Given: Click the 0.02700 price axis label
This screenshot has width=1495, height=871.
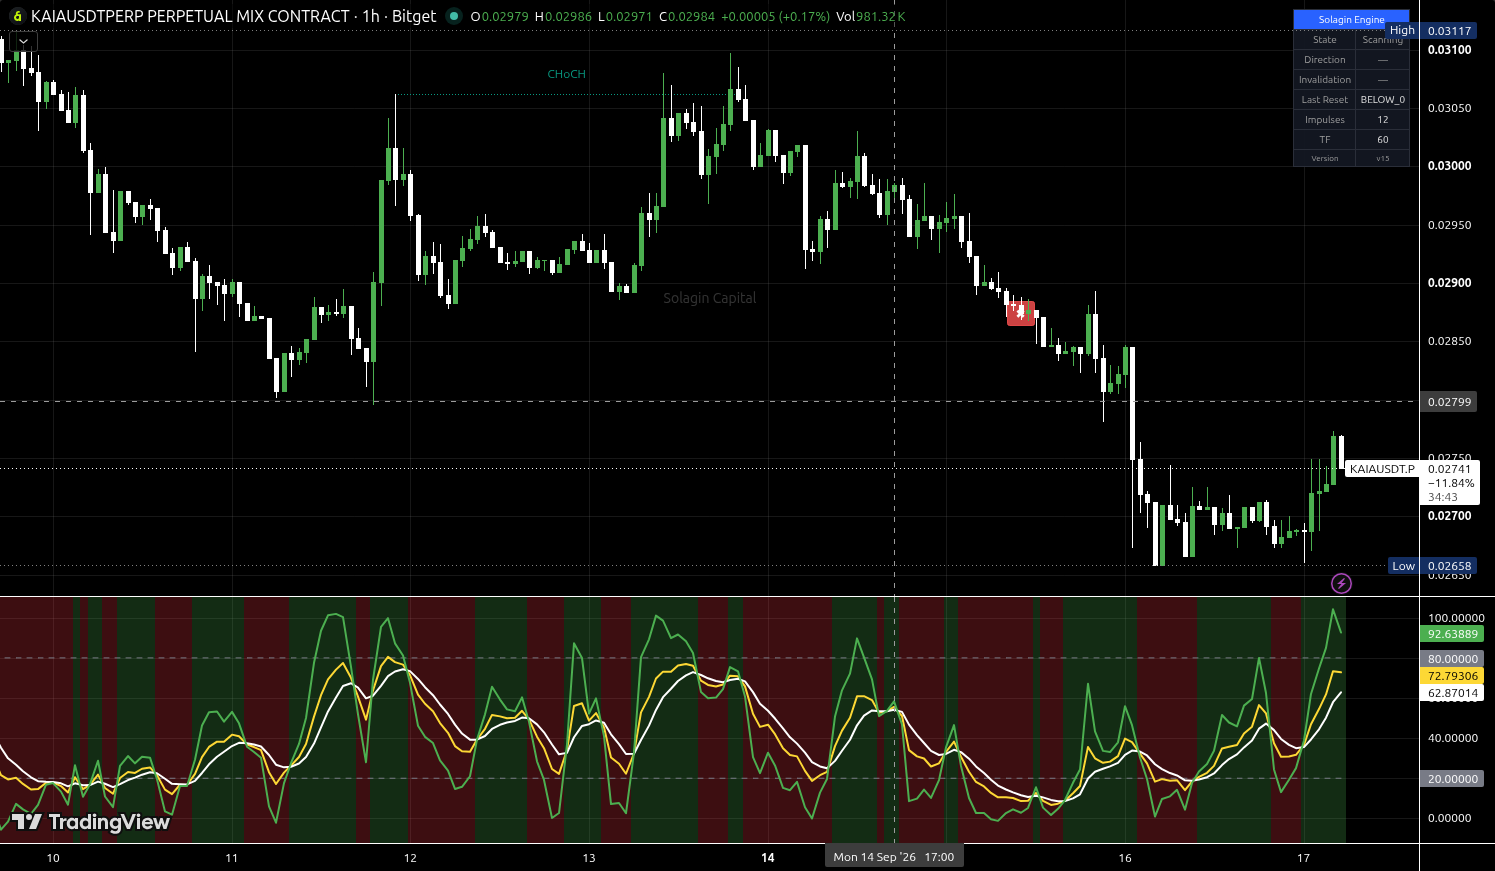Looking at the screenshot, I should tap(1449, 516).
